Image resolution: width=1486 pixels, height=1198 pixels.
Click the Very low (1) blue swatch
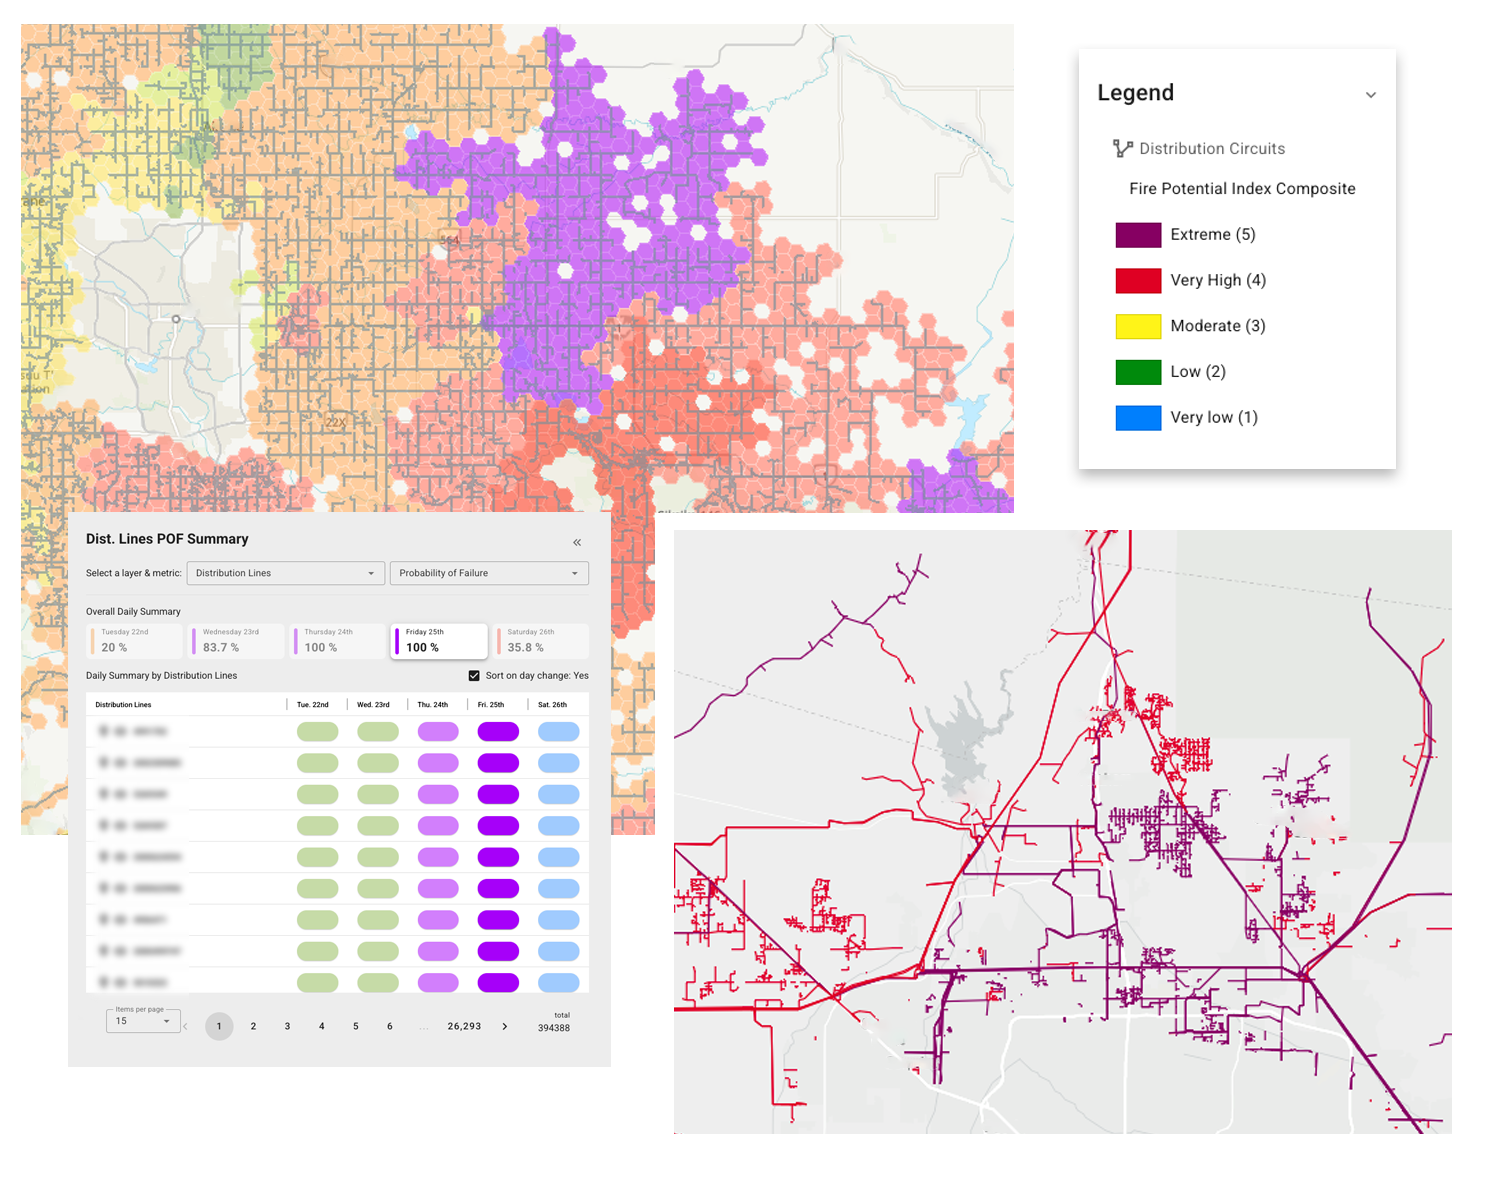point(1138,418)
